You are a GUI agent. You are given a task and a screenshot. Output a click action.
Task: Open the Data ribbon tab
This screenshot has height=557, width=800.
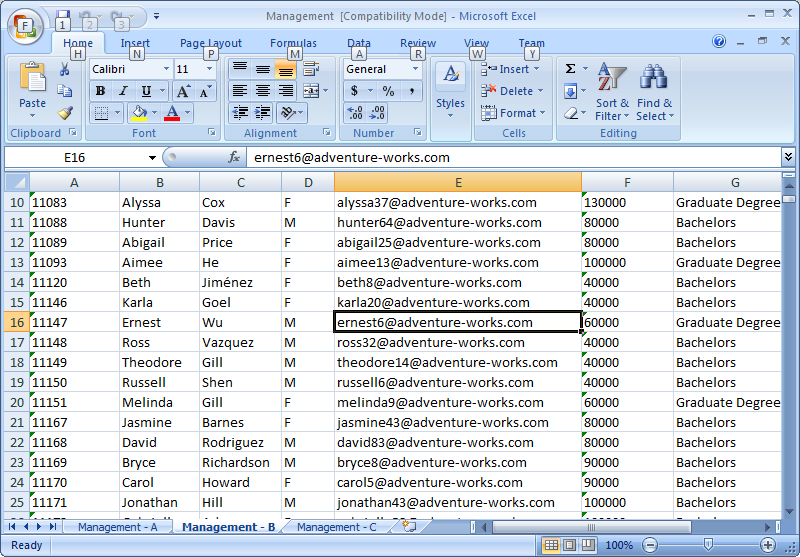[359, 43]
